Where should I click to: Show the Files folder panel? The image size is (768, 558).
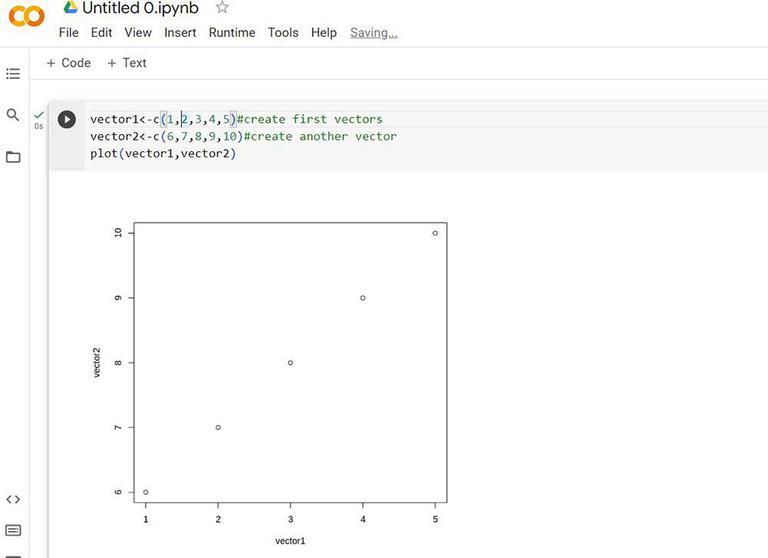(13, 157)
